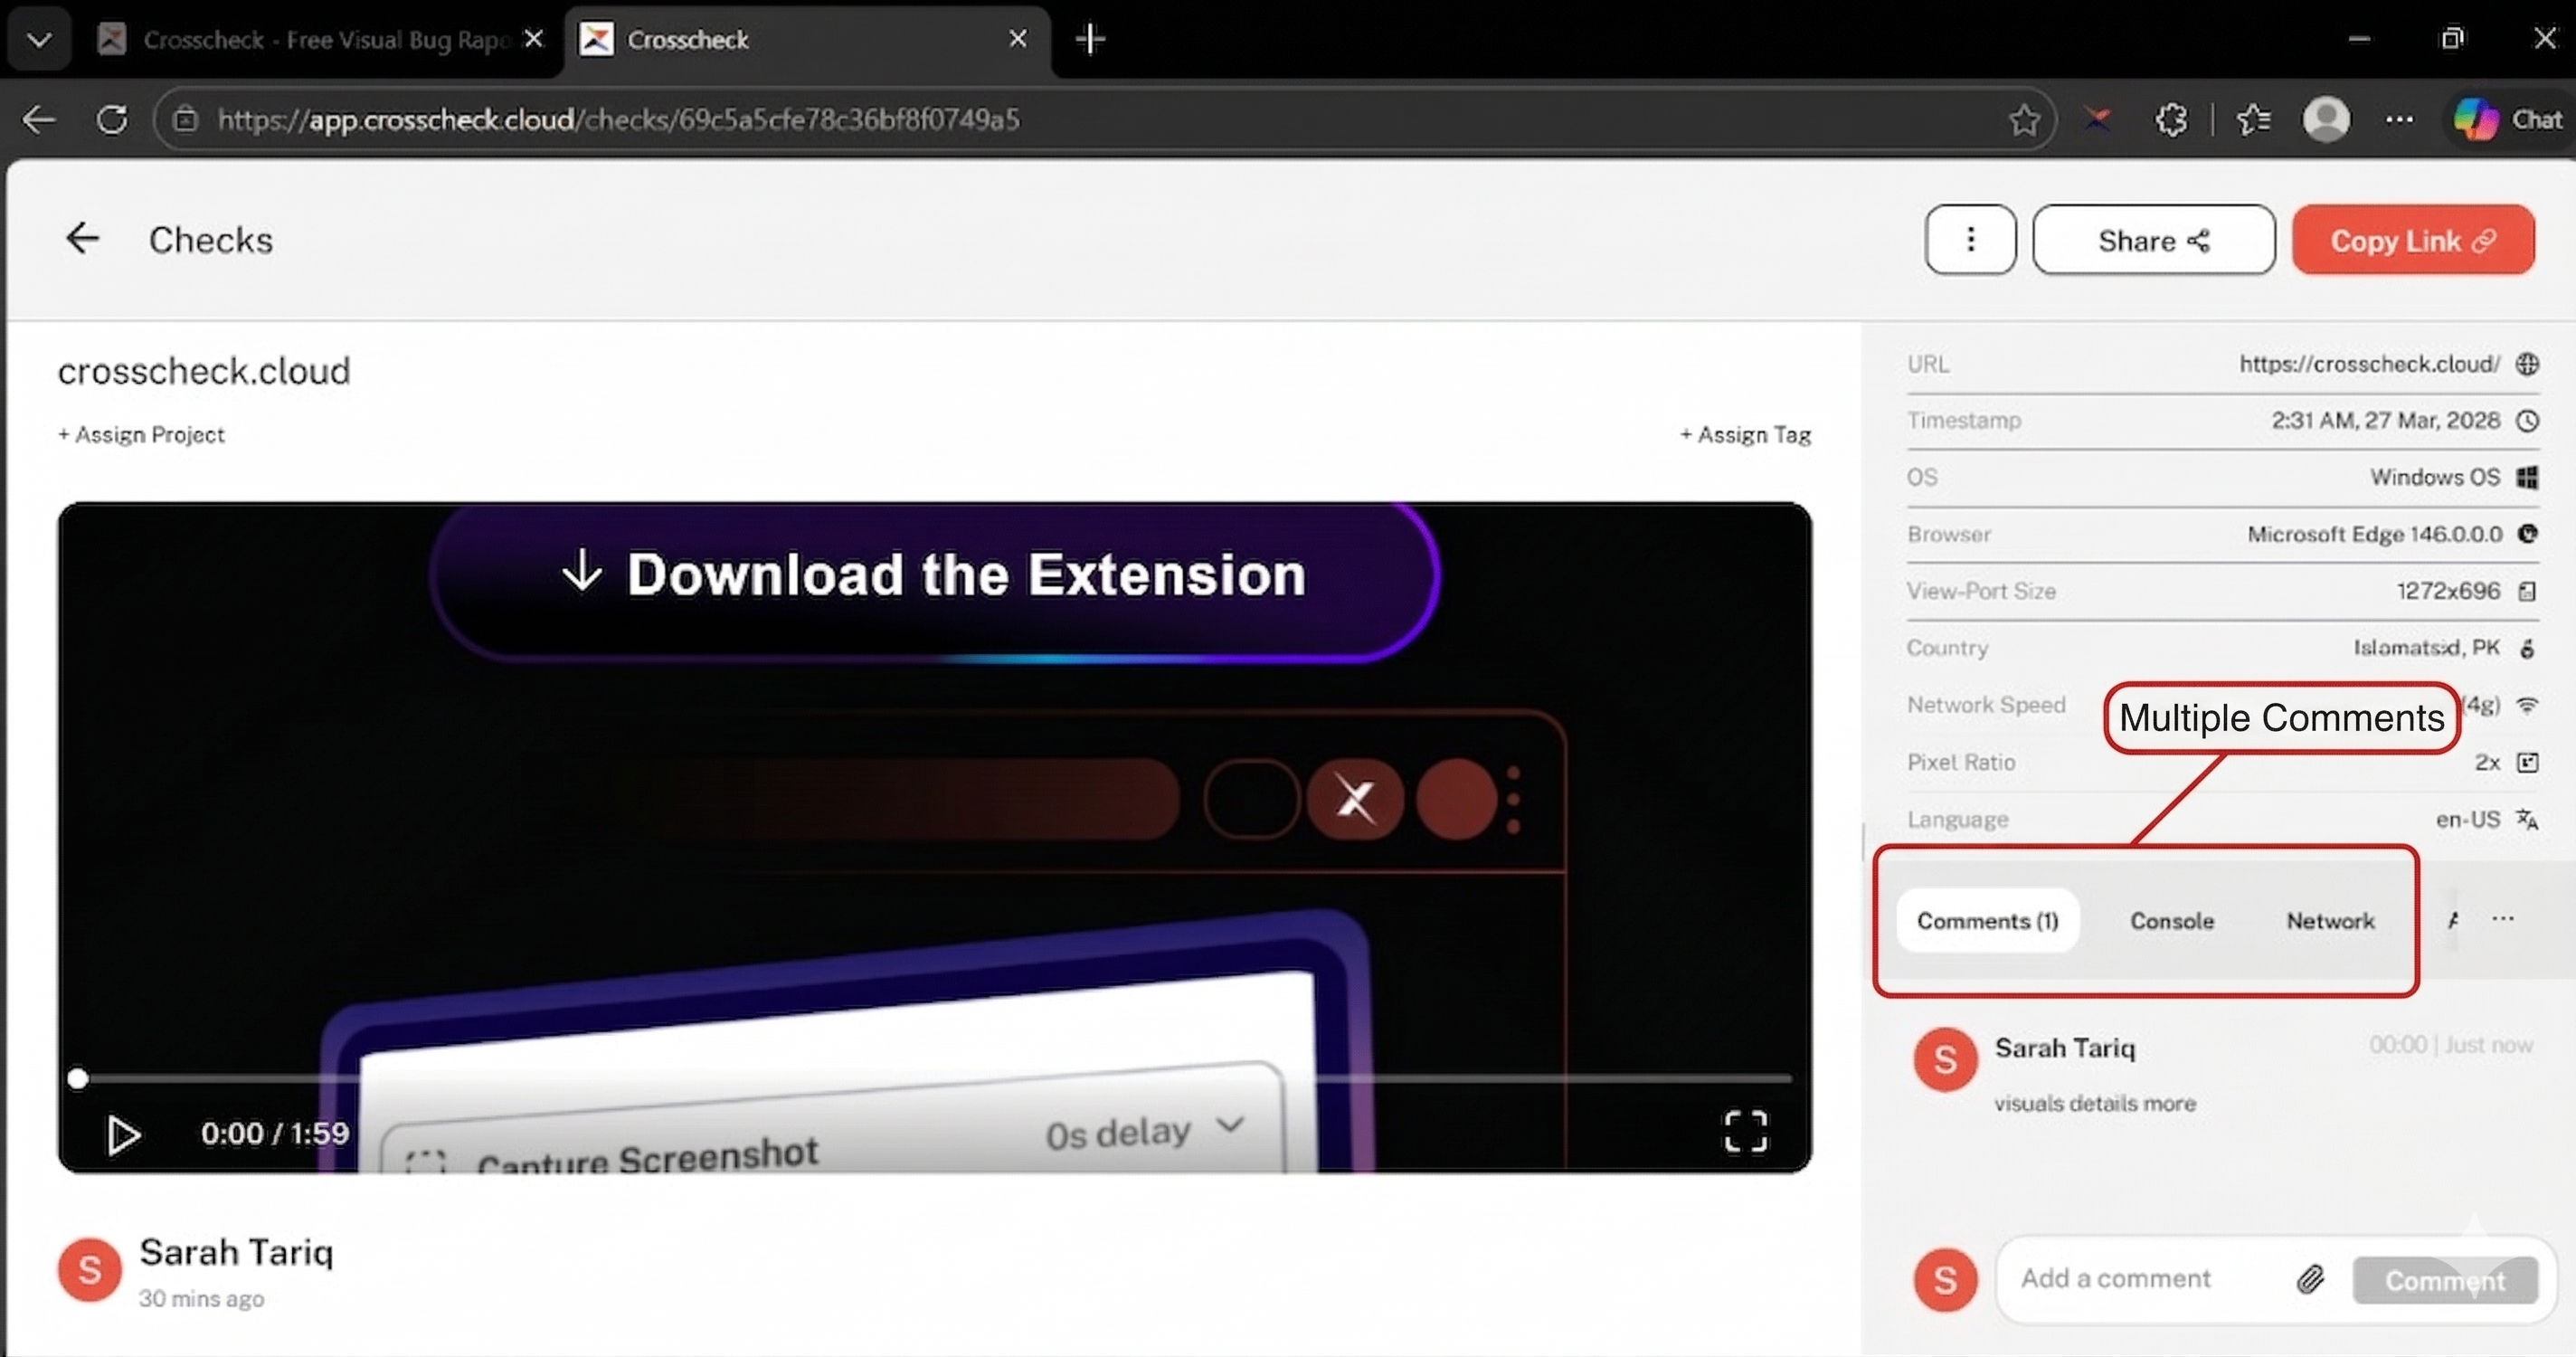The height and width of the screenshot is (1357, 2576).
Task: Click the Copy Link button
Action: coord(2412,241)
